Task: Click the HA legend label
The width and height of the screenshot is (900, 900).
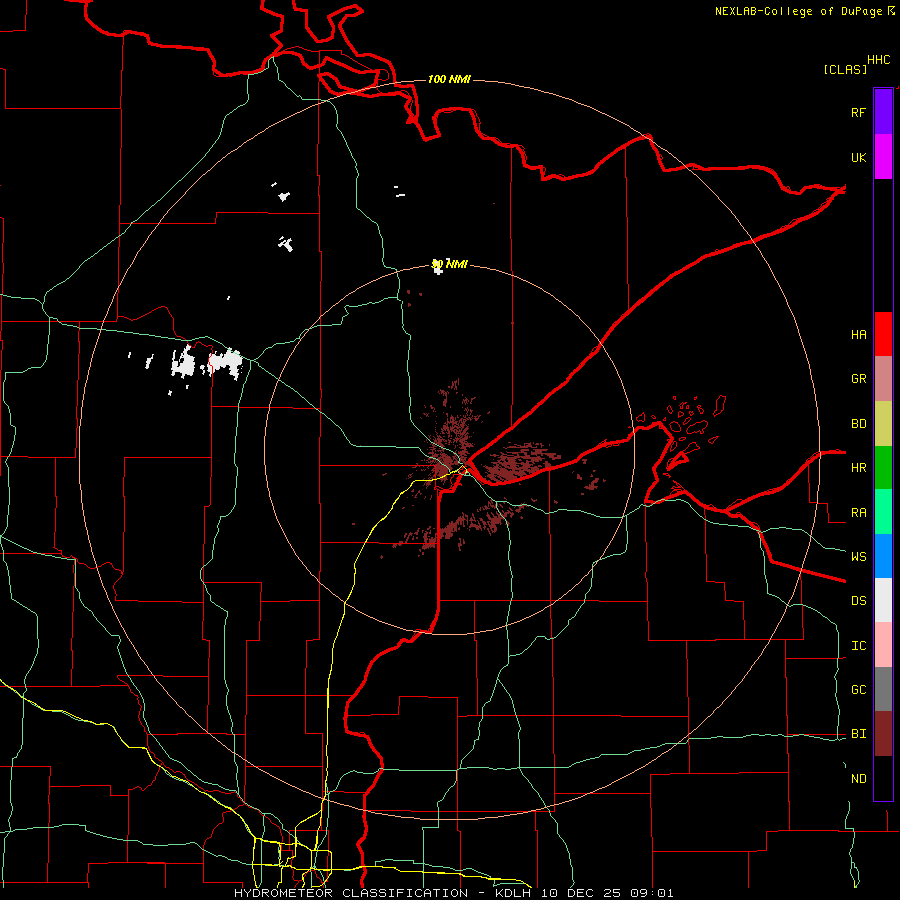Action: click(858, 335)
